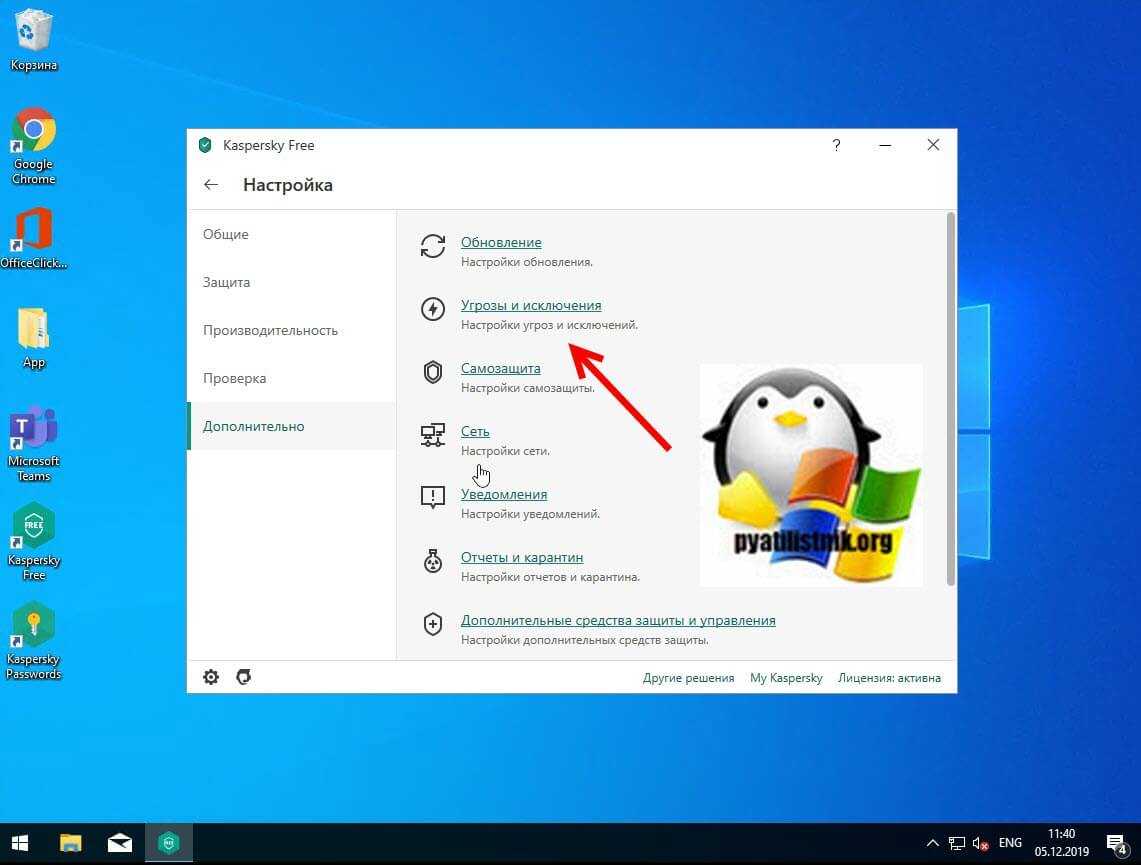Click the Notifications exclamation icon
The image size is (1141, 865).
coord(432,498)
